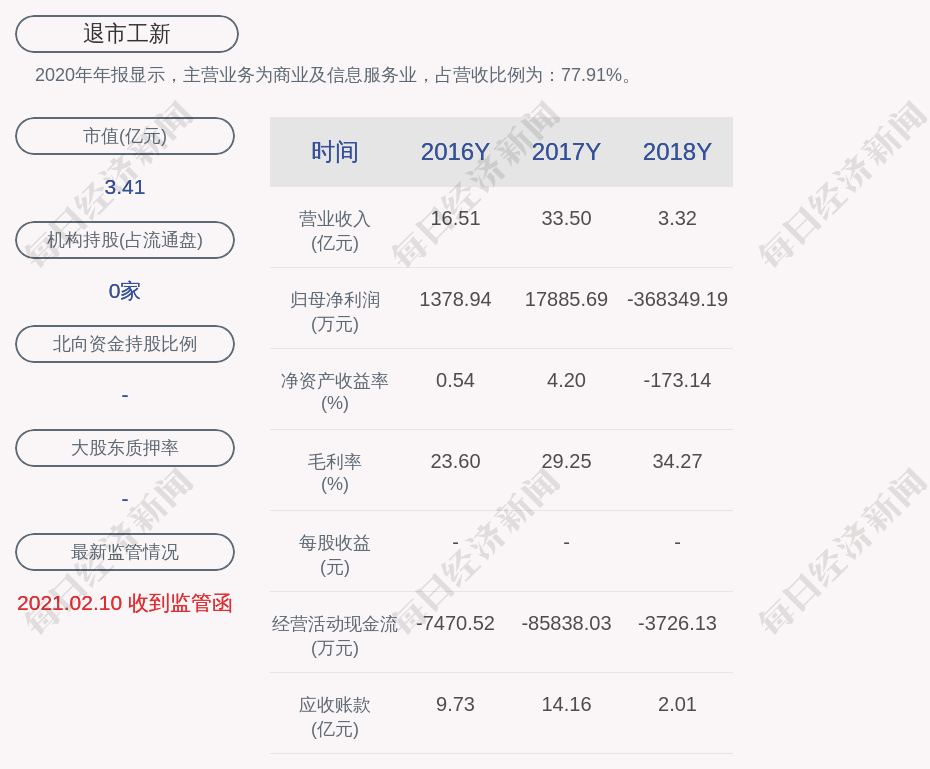Select the 归母净利润(万元) row label

point(335,312)
